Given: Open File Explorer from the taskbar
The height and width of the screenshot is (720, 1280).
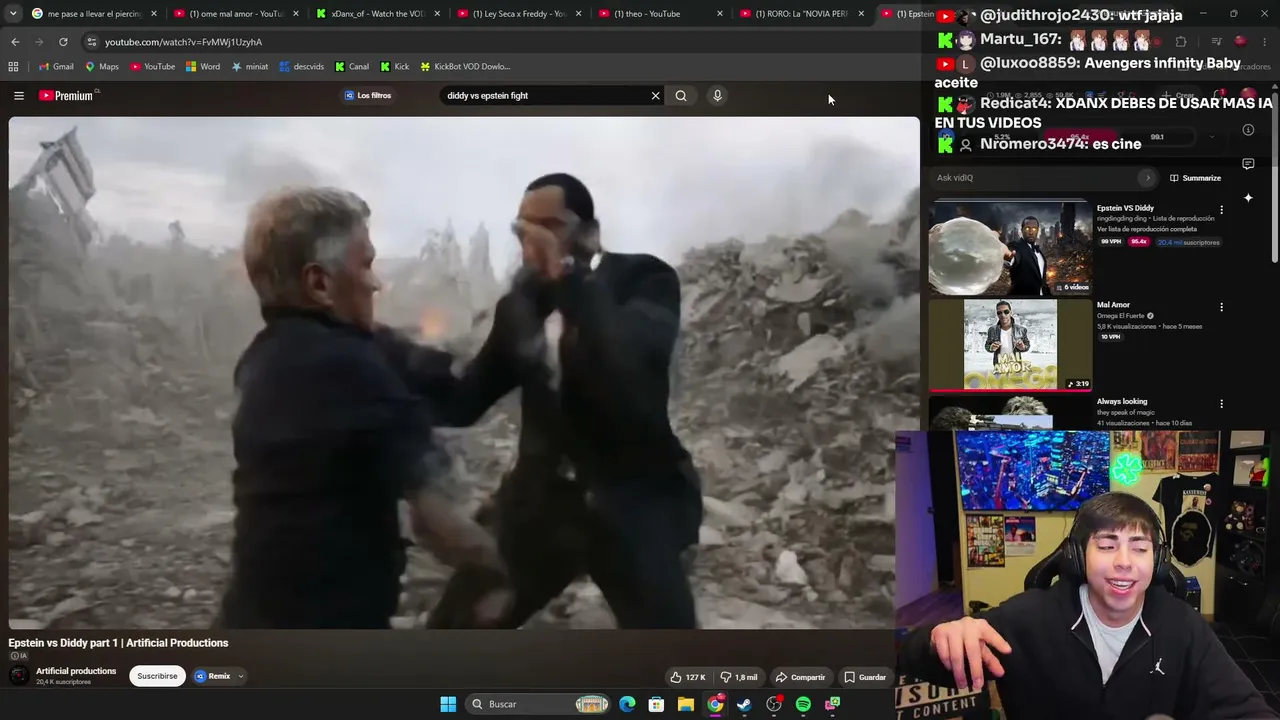Looking at the screenshot, I should 686,704.
